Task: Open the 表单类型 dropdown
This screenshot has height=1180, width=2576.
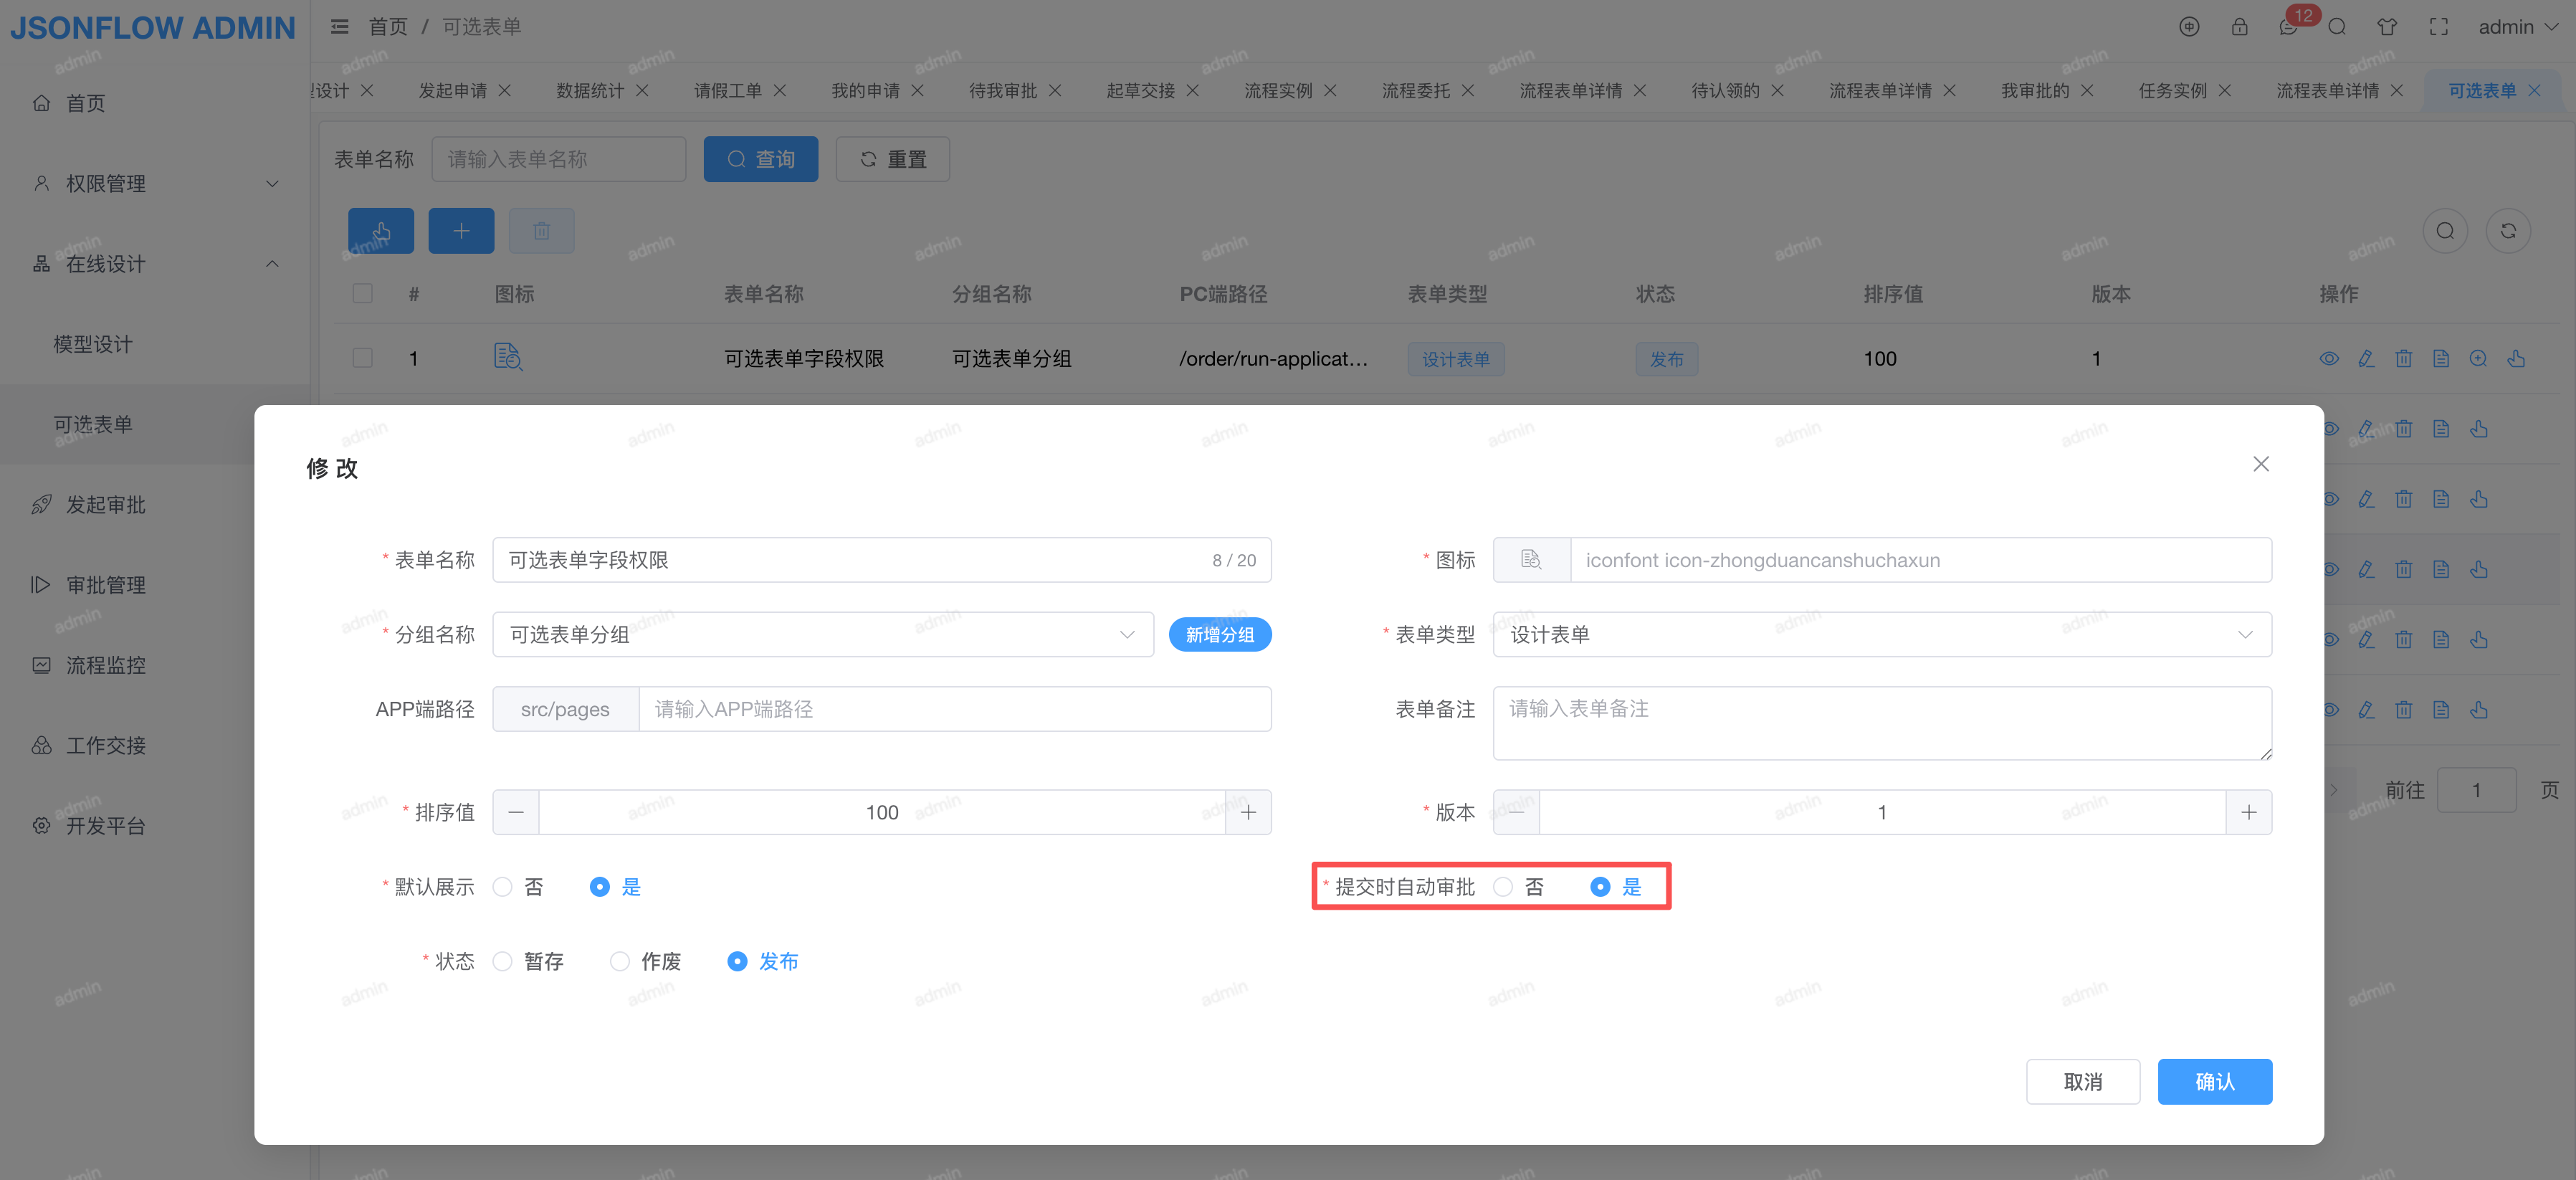Action: pos(1881,635)
